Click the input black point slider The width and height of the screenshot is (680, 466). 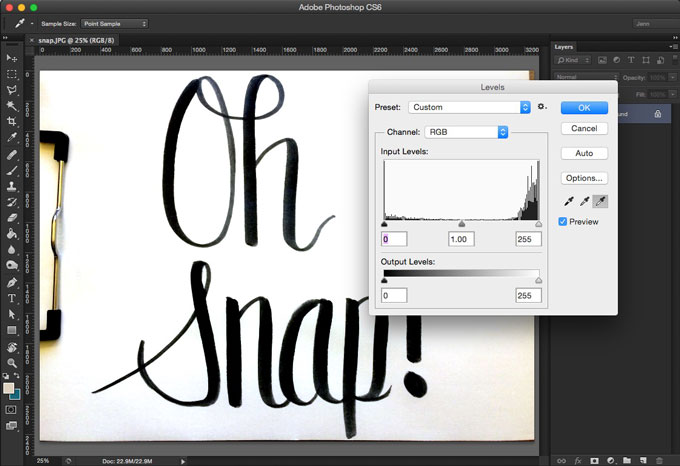pos(384,224)
